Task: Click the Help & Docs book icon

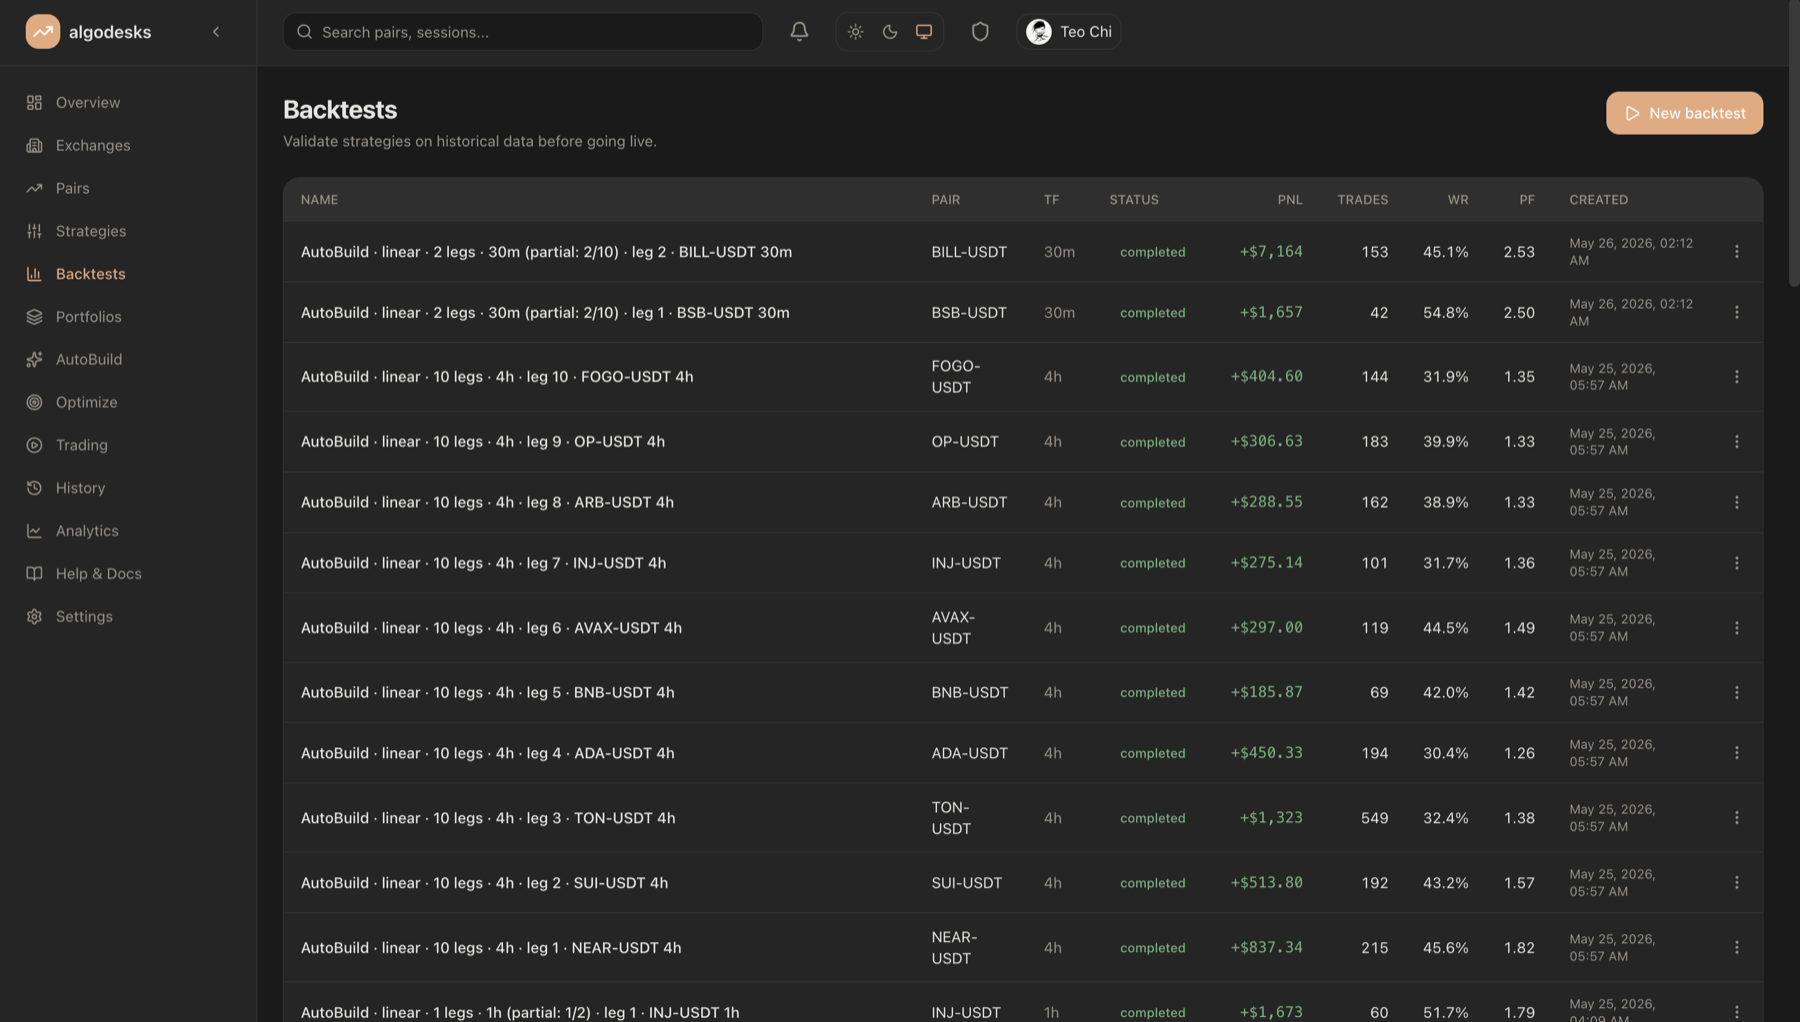Action: coord(34,574)
